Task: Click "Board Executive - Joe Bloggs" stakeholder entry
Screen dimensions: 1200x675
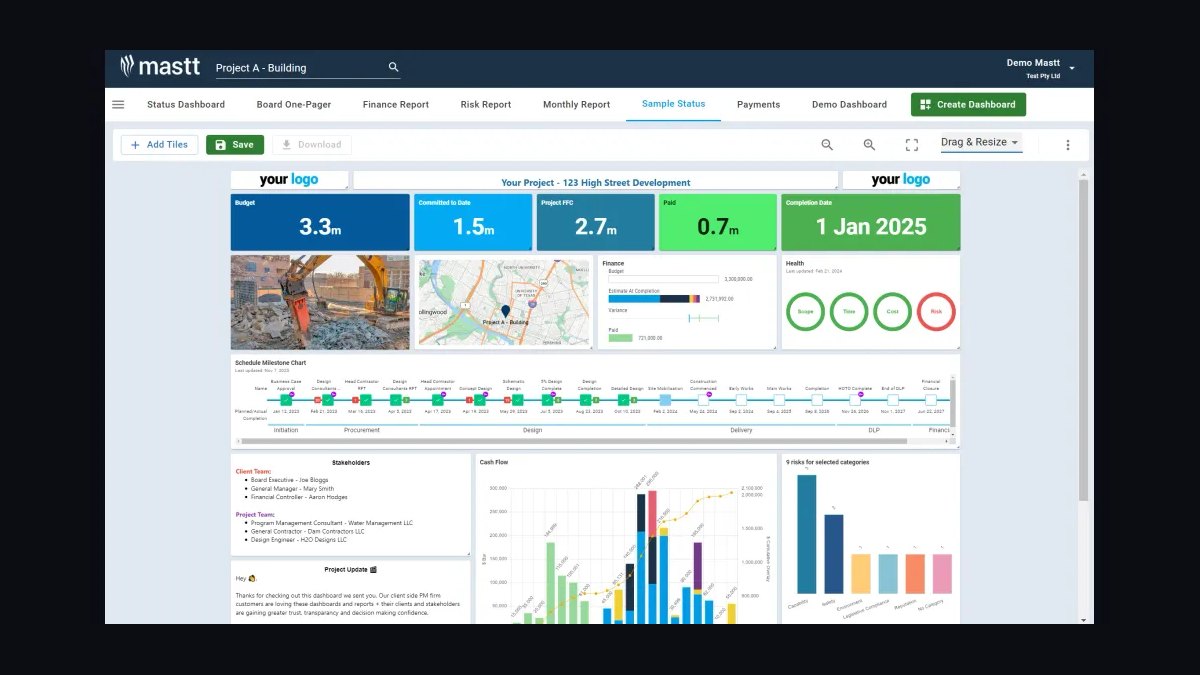Action: click(290, 480)
